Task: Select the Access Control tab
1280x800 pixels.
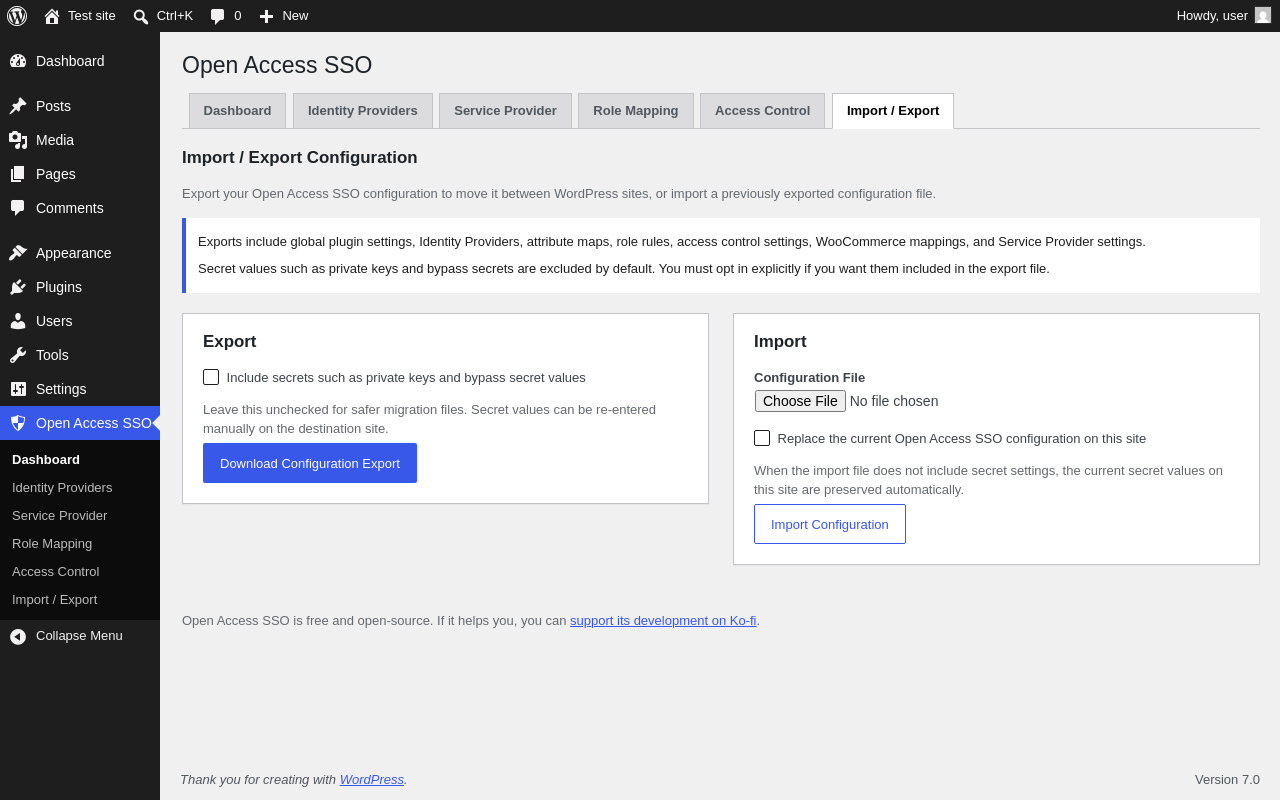Action: click(x=763, y=111)
